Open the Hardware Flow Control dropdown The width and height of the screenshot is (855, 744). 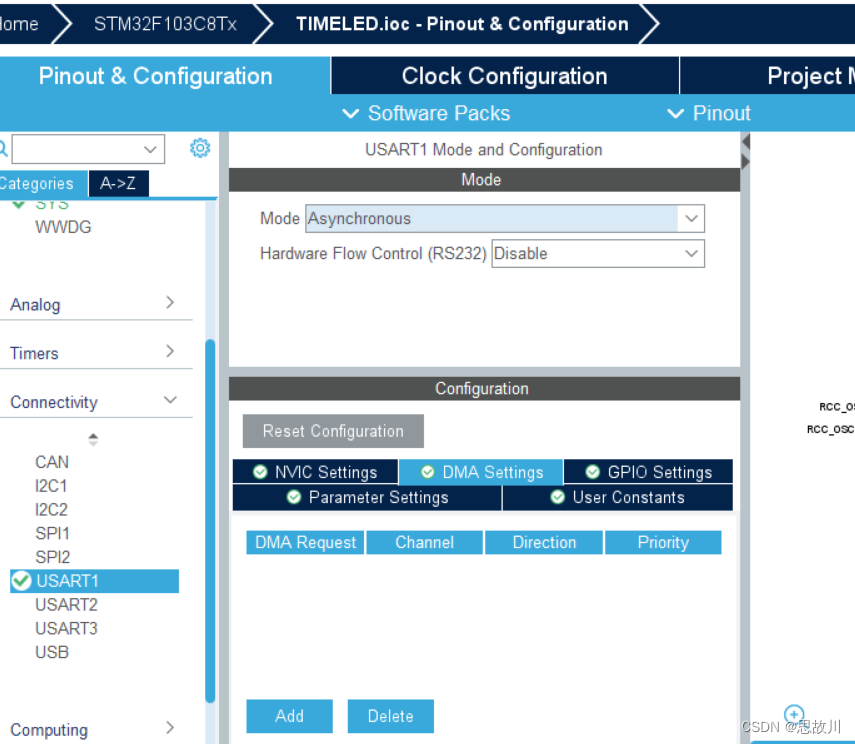[598, 254]
